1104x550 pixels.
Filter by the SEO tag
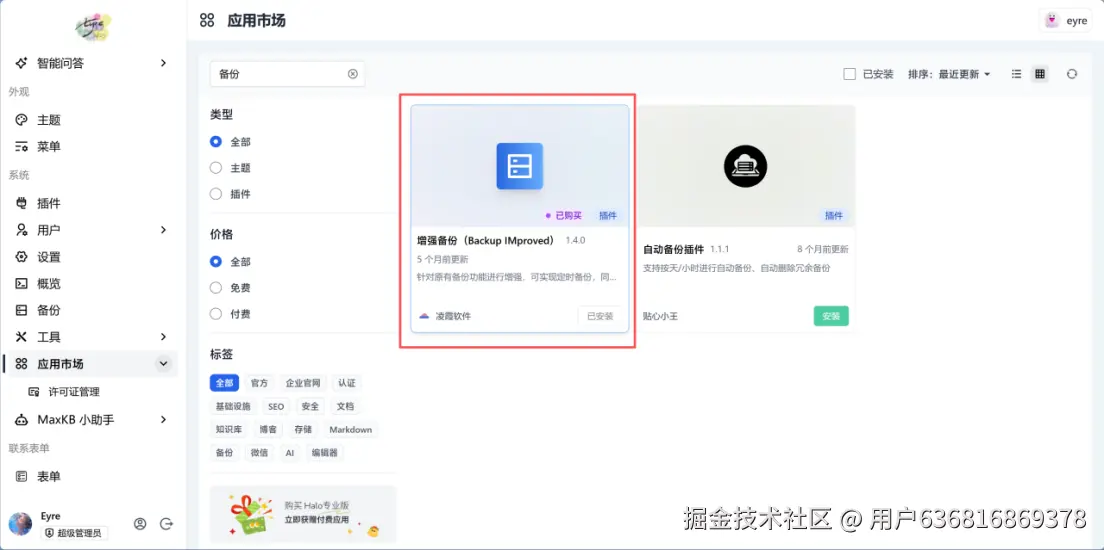tap(276, 406)
